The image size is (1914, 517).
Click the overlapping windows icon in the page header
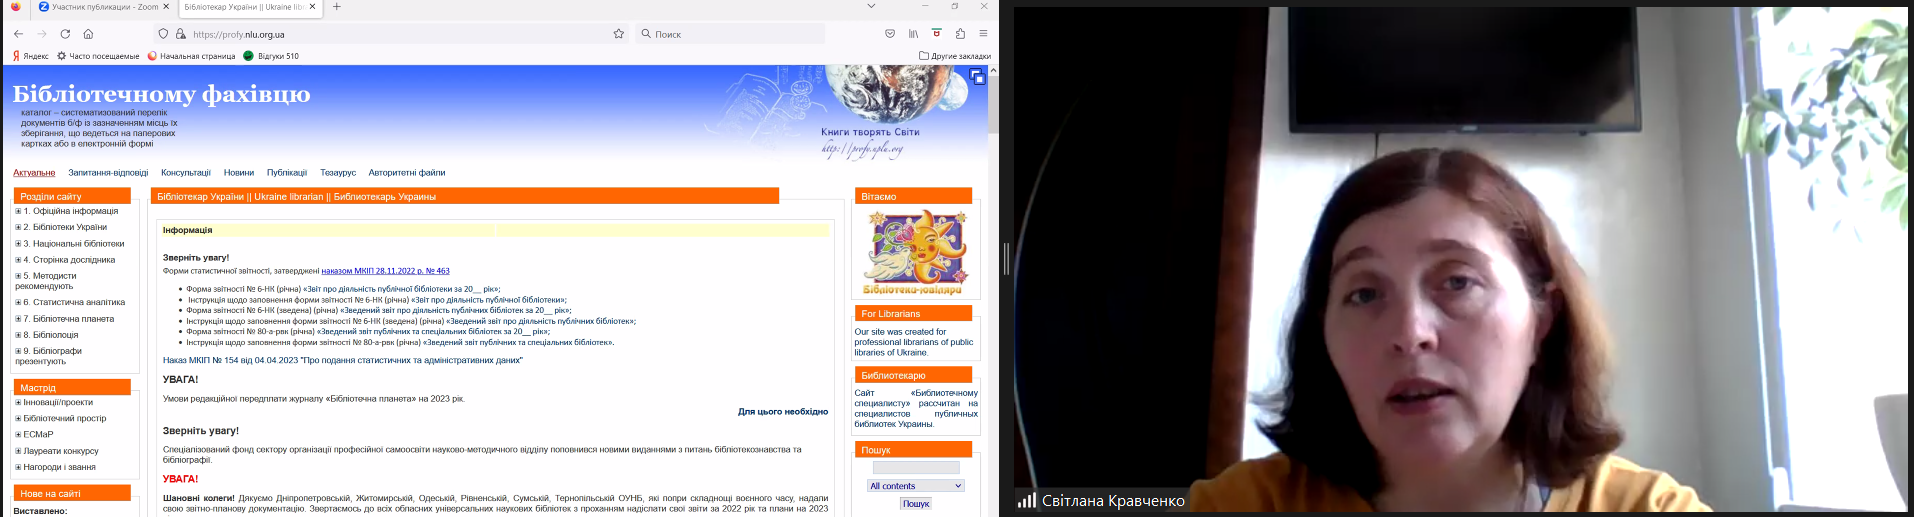click(977, 77)
